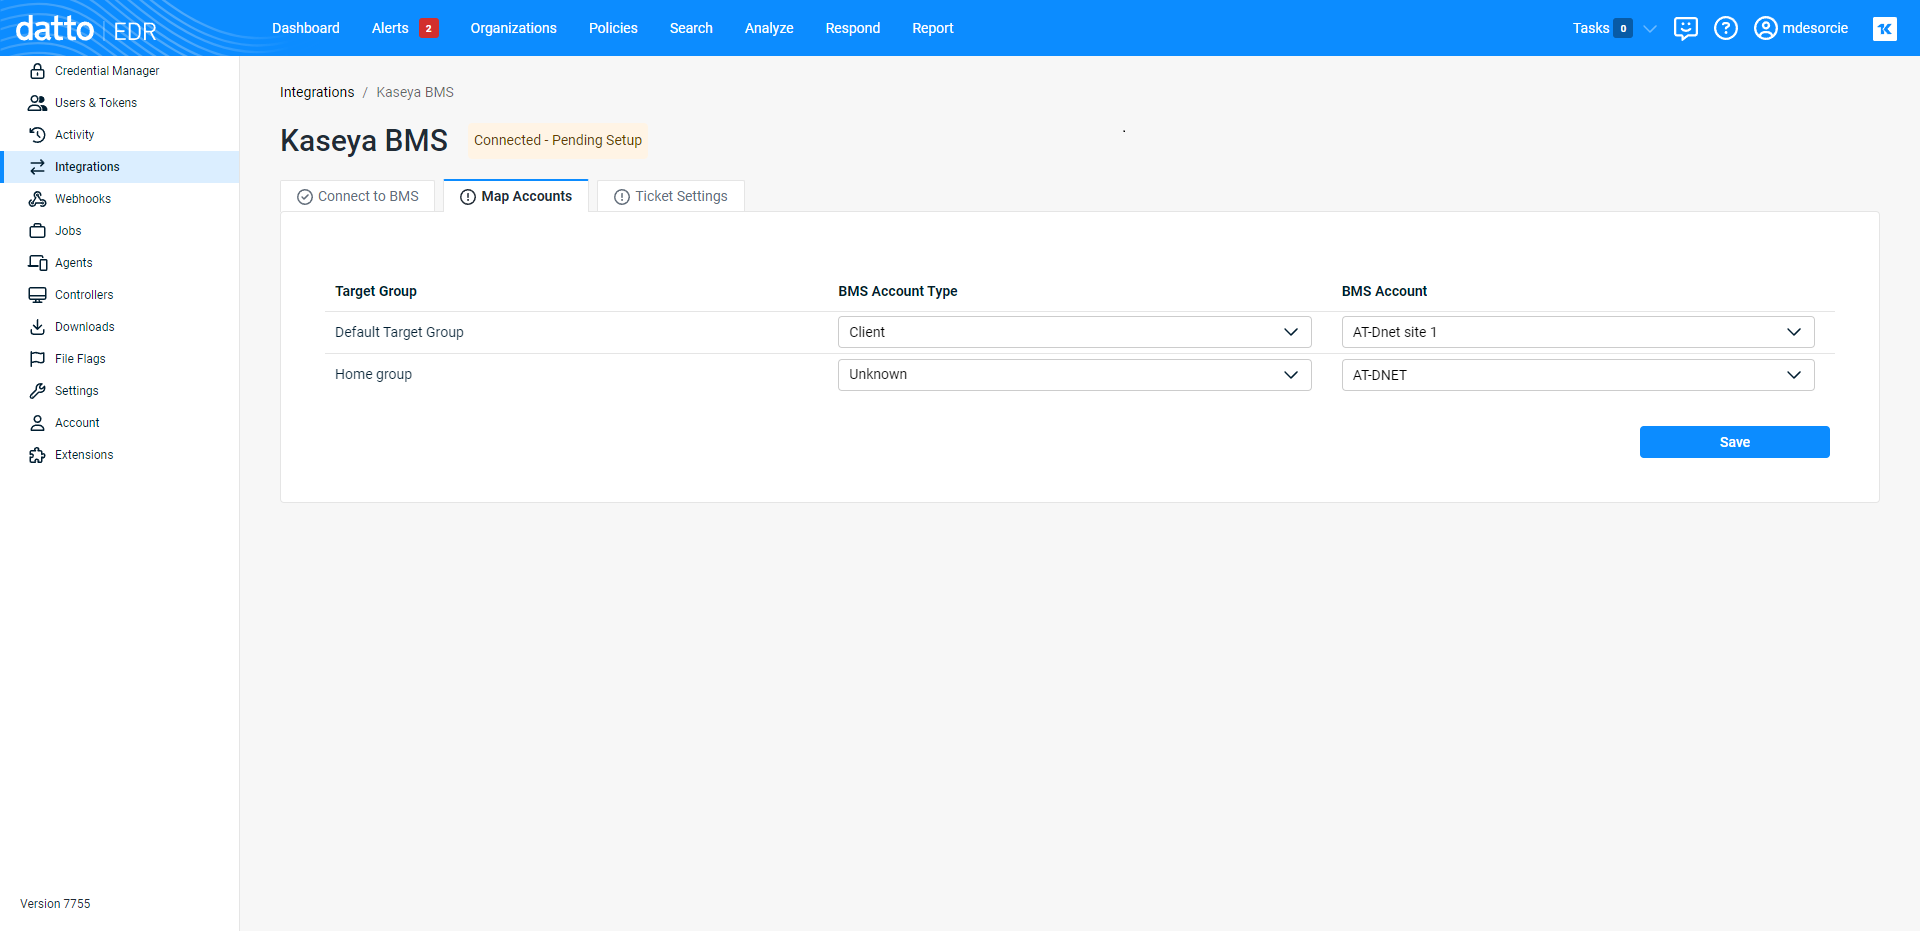Click the Kaseya K logo icon

[1885, 29]
